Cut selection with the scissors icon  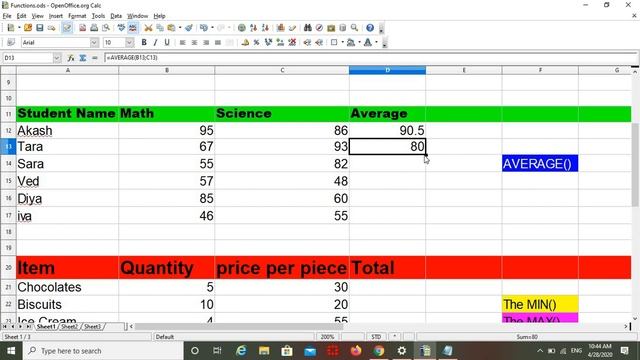[x=148, y=28]
